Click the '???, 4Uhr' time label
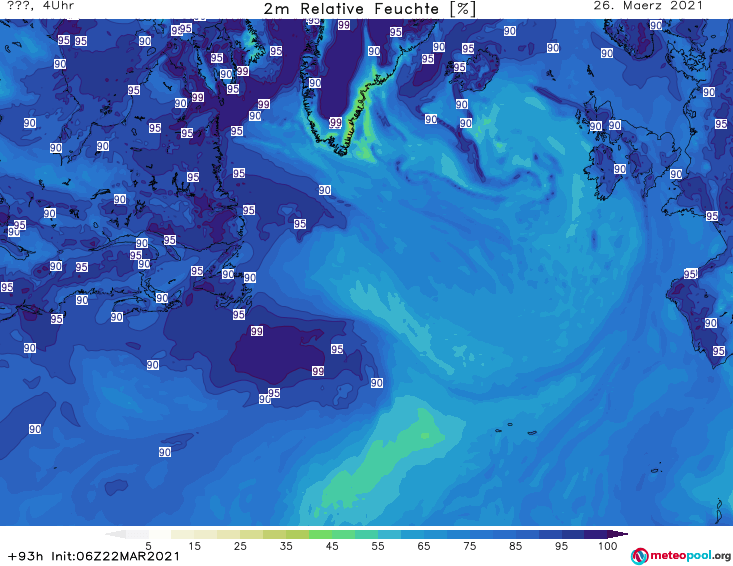 coord(41,6)
